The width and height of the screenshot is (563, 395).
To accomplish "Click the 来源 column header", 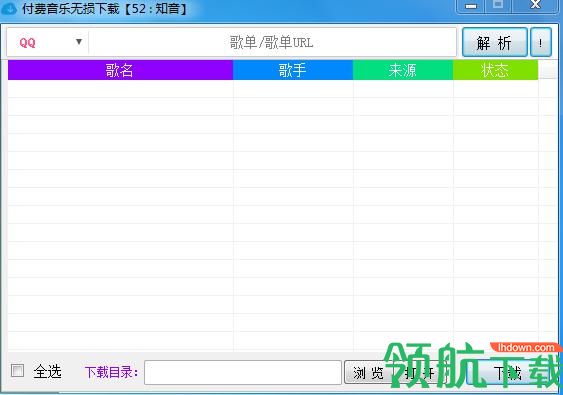I will point(403,70).
